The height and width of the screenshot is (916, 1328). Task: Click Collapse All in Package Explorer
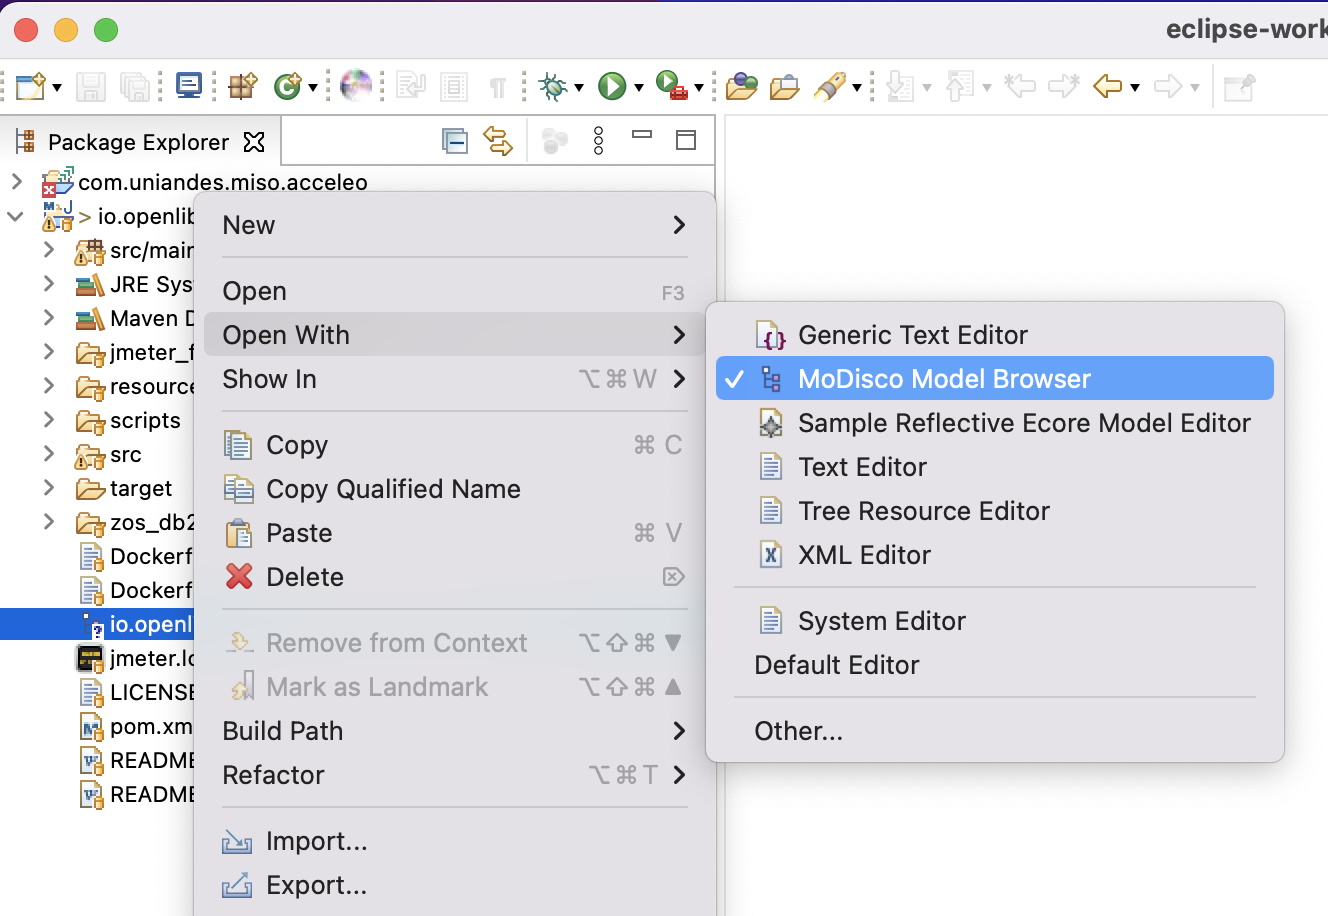pos(455,141)
